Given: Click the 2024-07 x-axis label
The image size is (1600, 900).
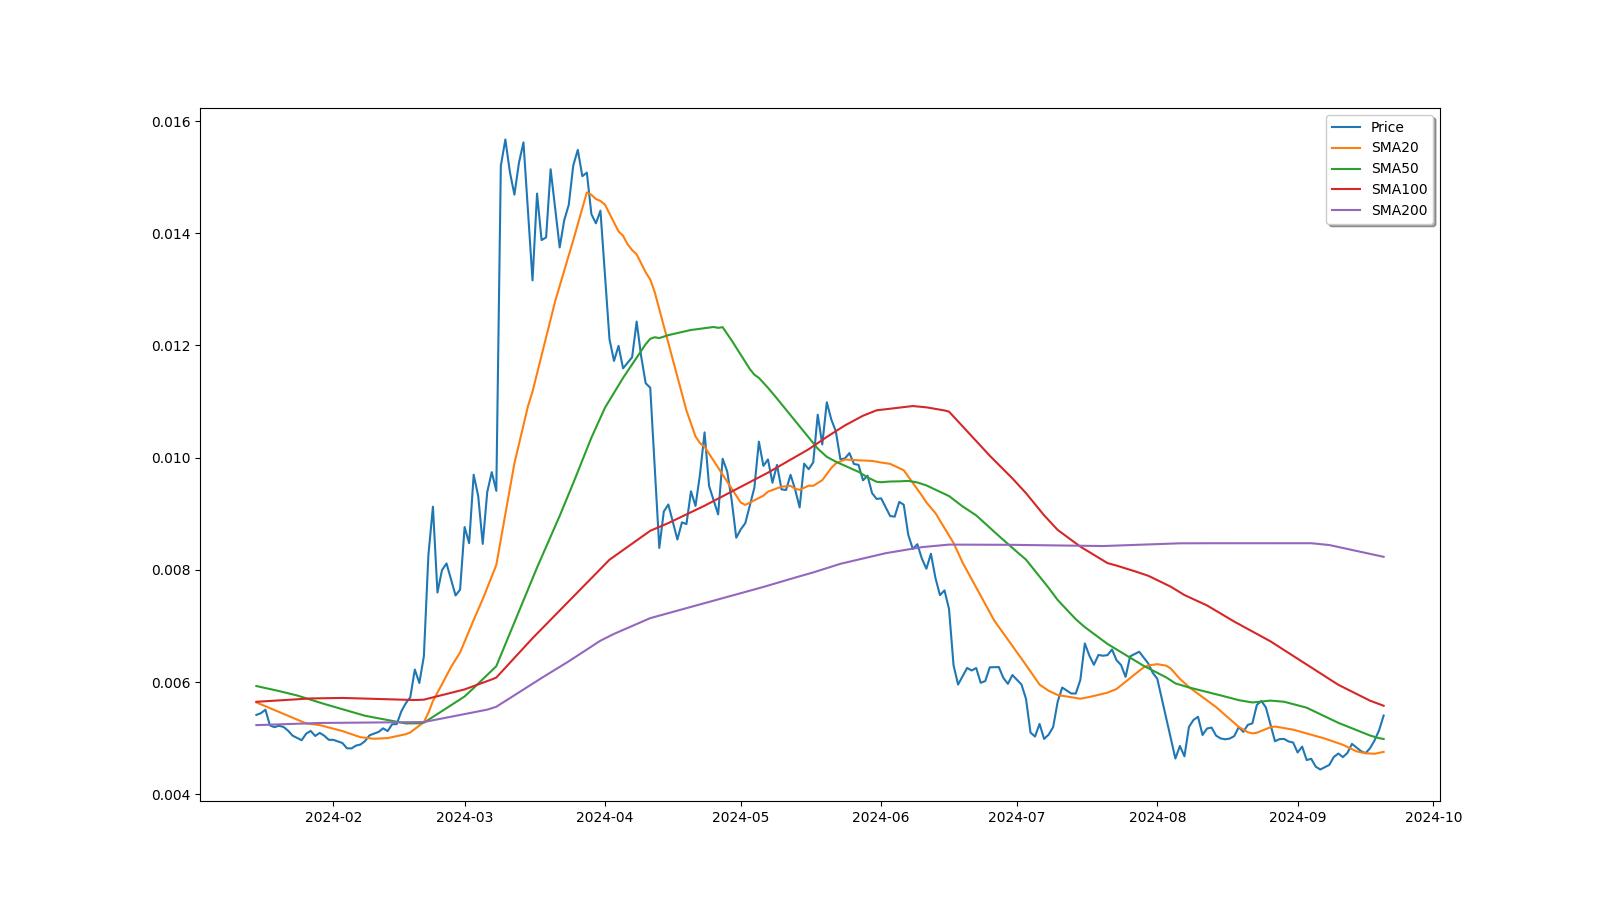Looking at the screenshot, I should pyautogui.click(x=1017, y=817).
